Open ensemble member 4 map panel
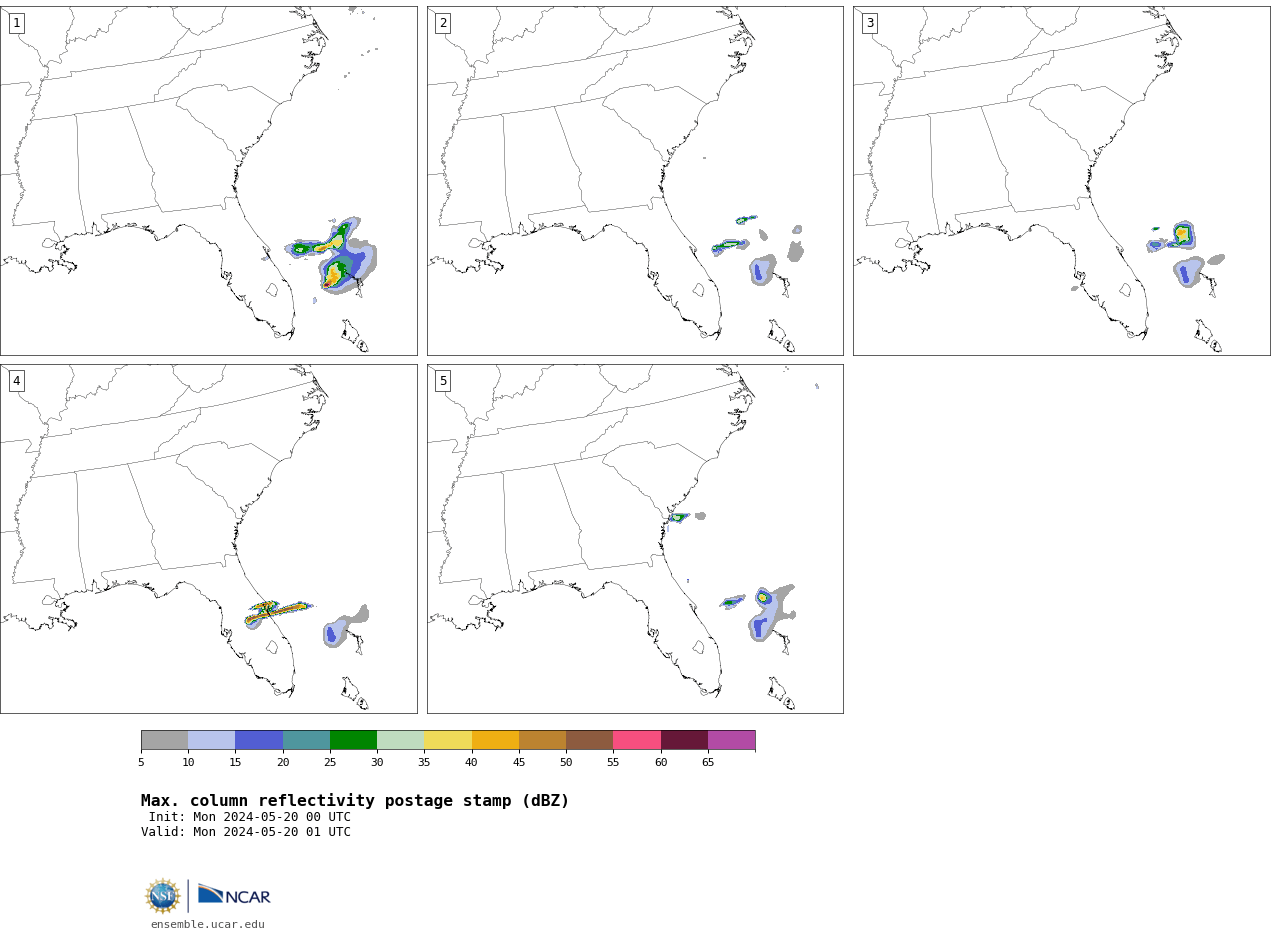 pyautogui.click(x=208, y=539)
